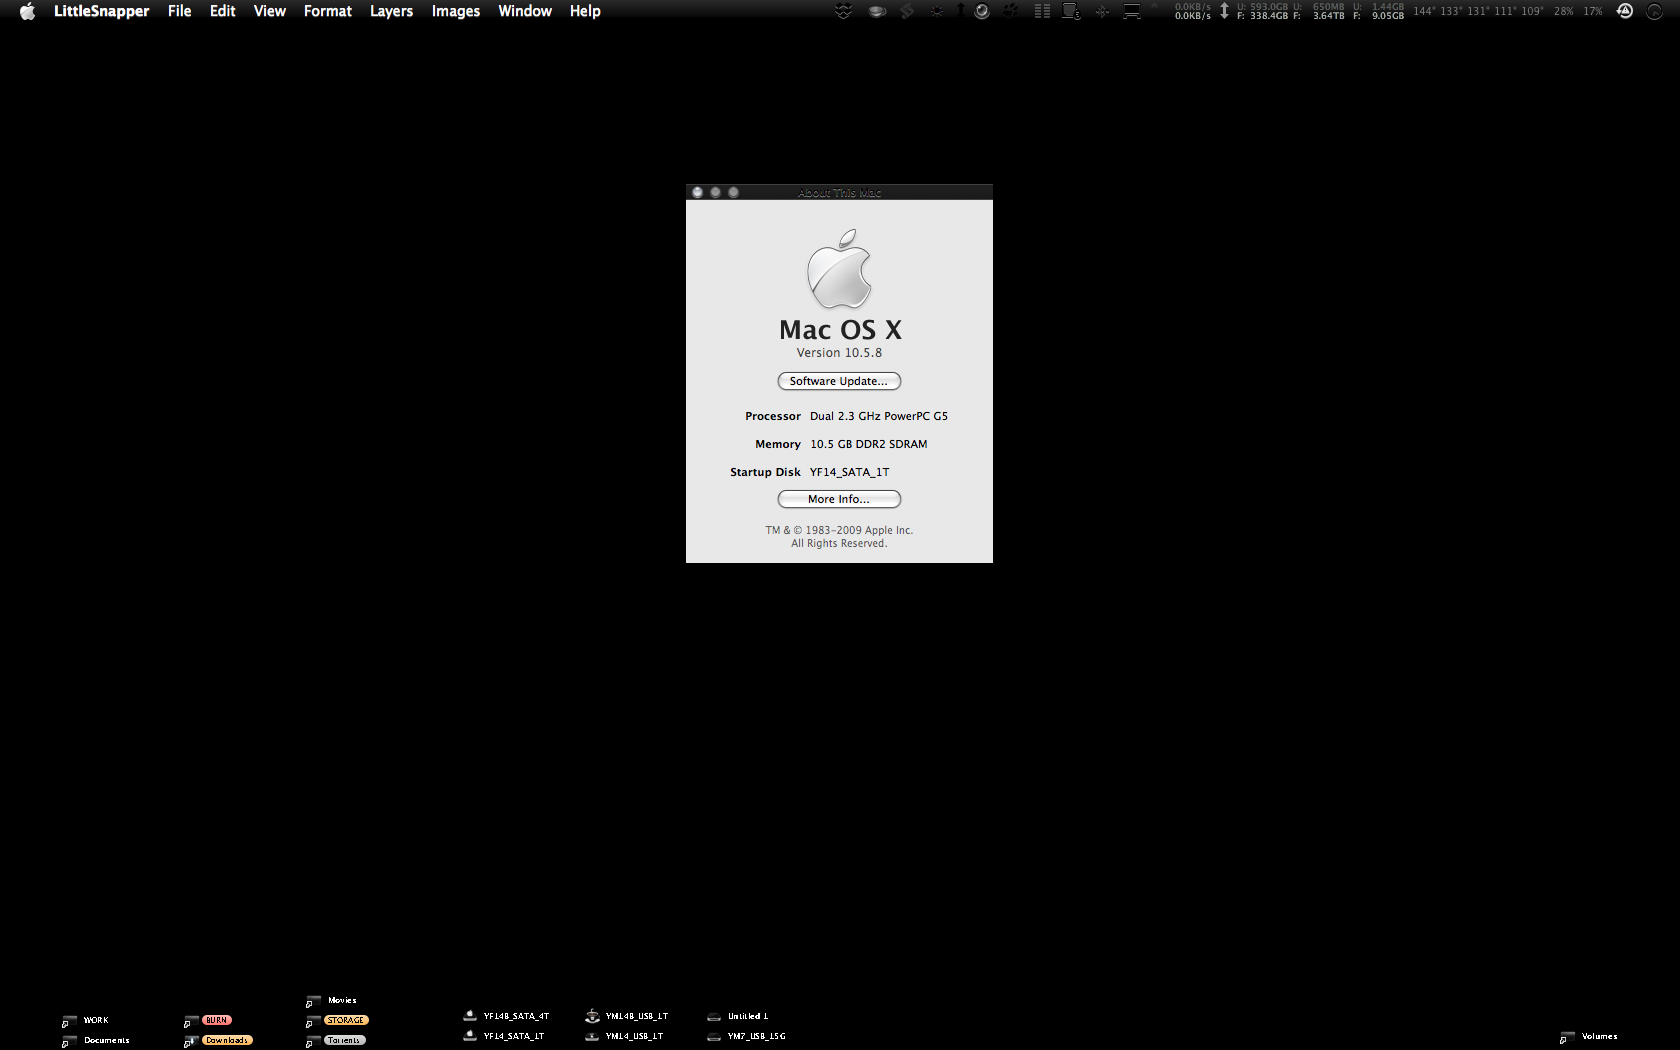Open the Images menu

pyautogui.click(x=455, y=11)
